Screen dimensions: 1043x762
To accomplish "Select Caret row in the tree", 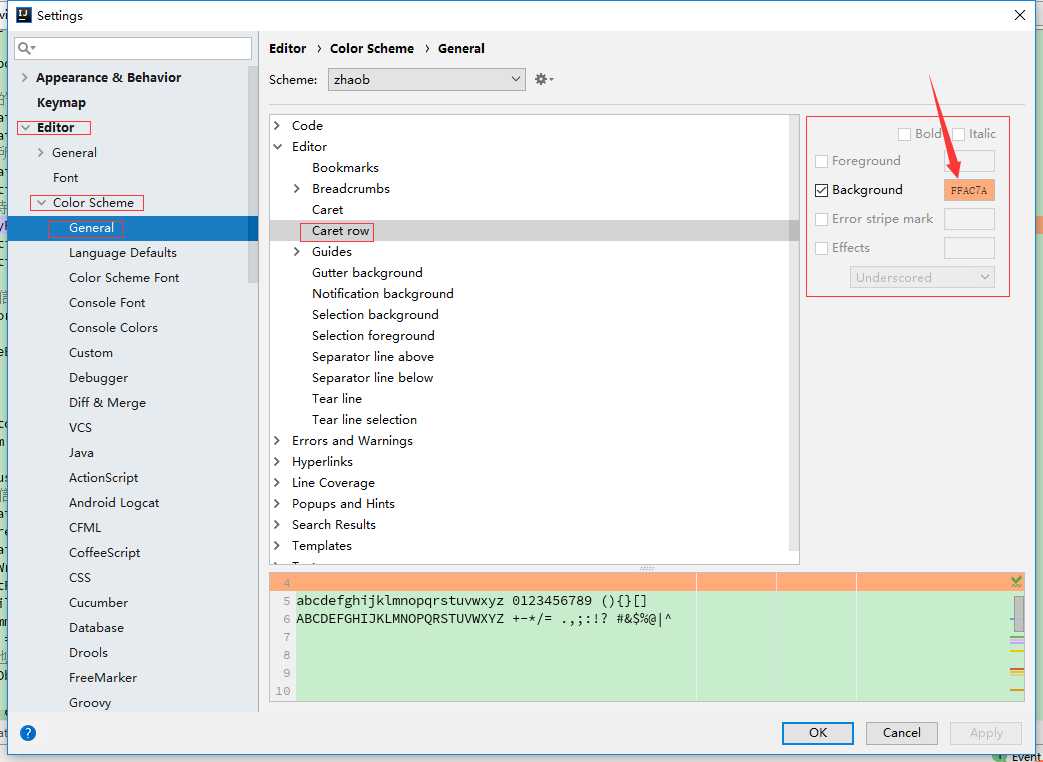I will (x=340, y=231).
